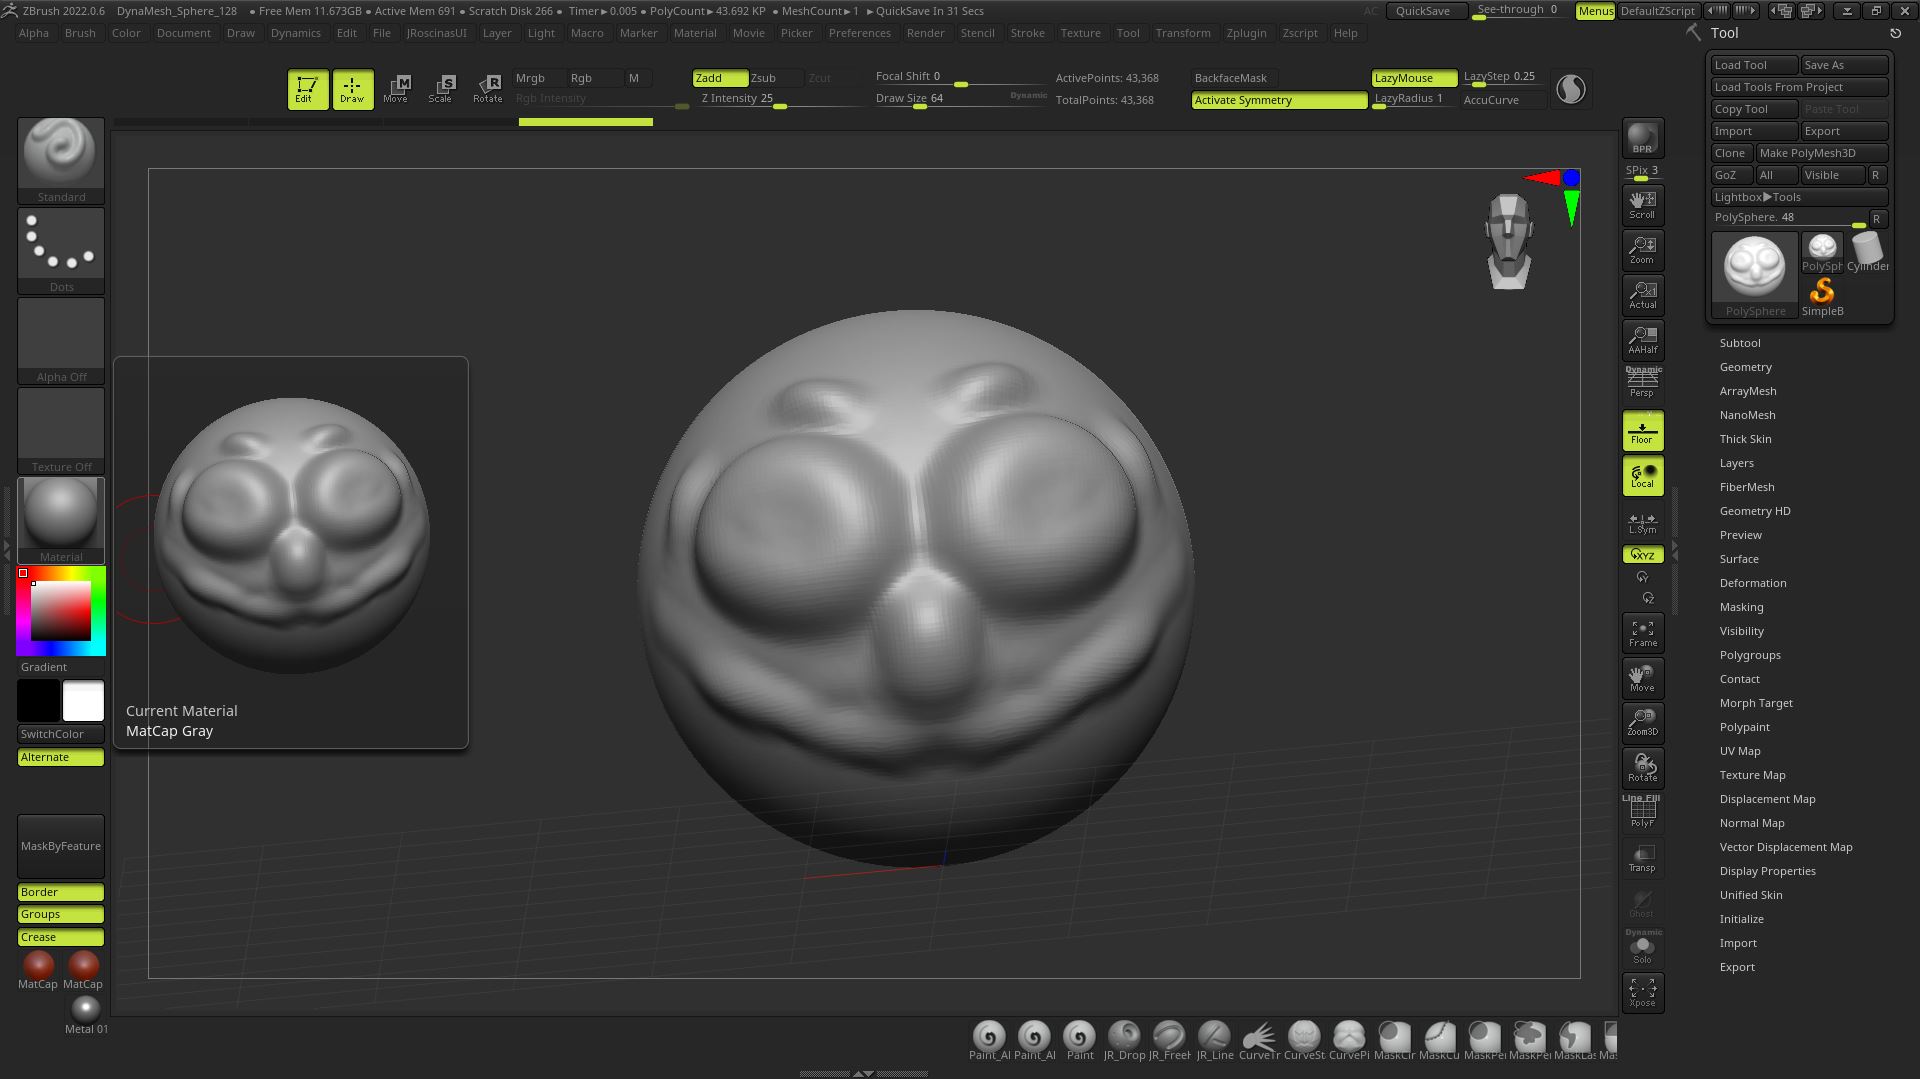Toggle Persp perspective view

click(x=1642, y=384)
